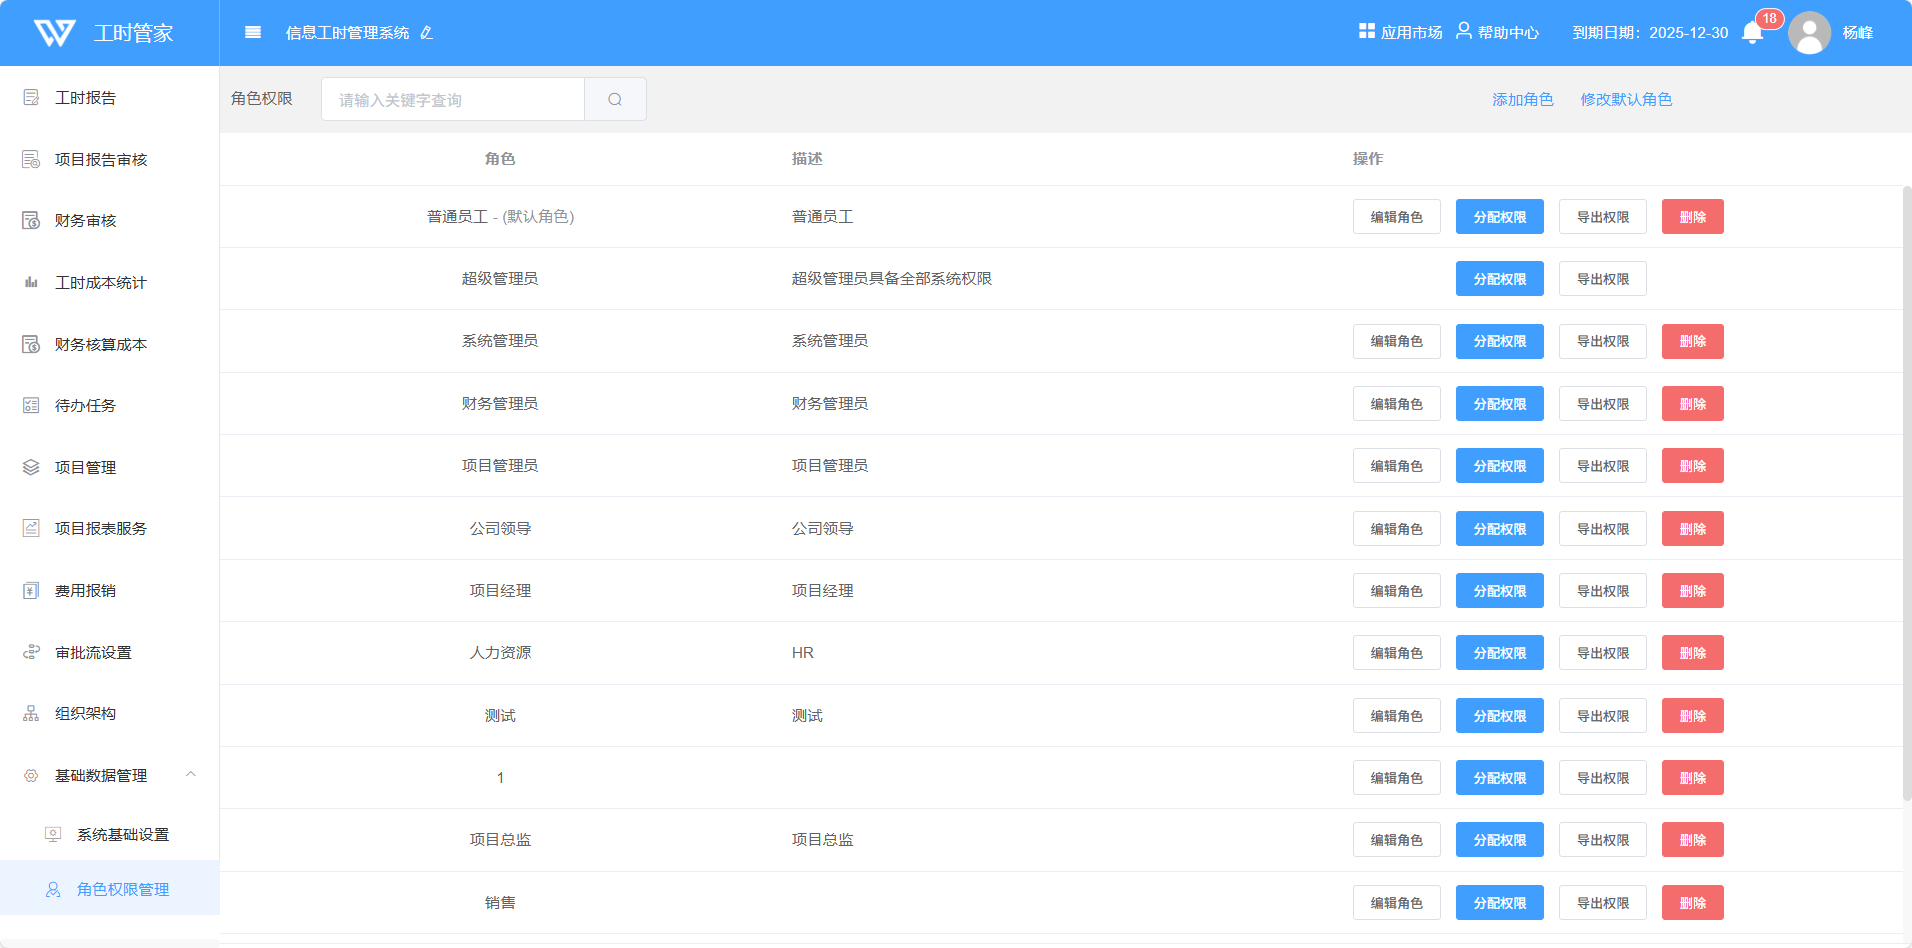Image resolution: width=1912 pixels, height=948 pixels.
Task: Click the user avatar icon
Action: pyautogui.click(x=1809, y=33)
